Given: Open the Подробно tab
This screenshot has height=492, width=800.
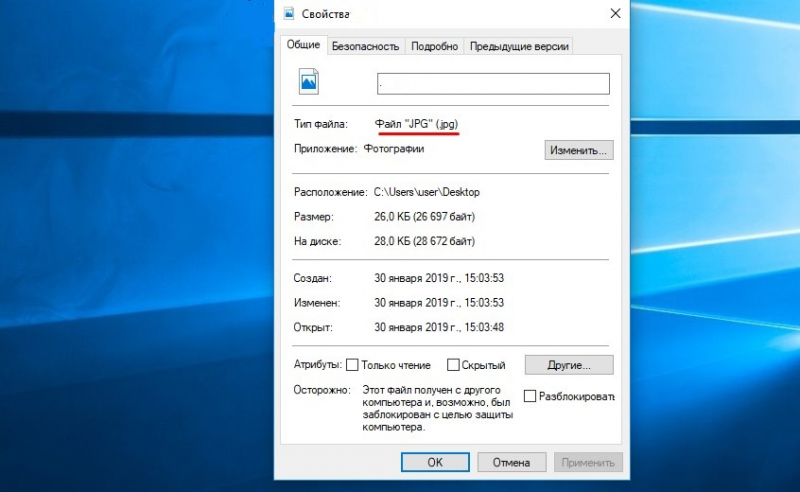Looking at the screenshot, I should pos(435,46).
